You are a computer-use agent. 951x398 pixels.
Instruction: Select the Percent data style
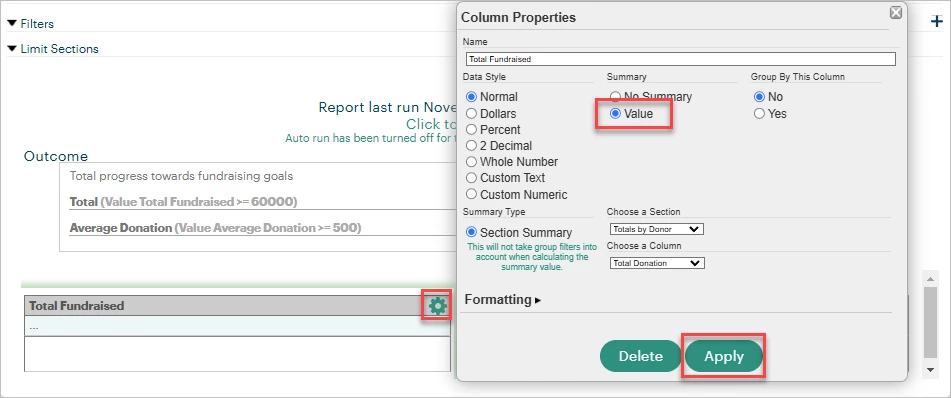coord(471,130)
